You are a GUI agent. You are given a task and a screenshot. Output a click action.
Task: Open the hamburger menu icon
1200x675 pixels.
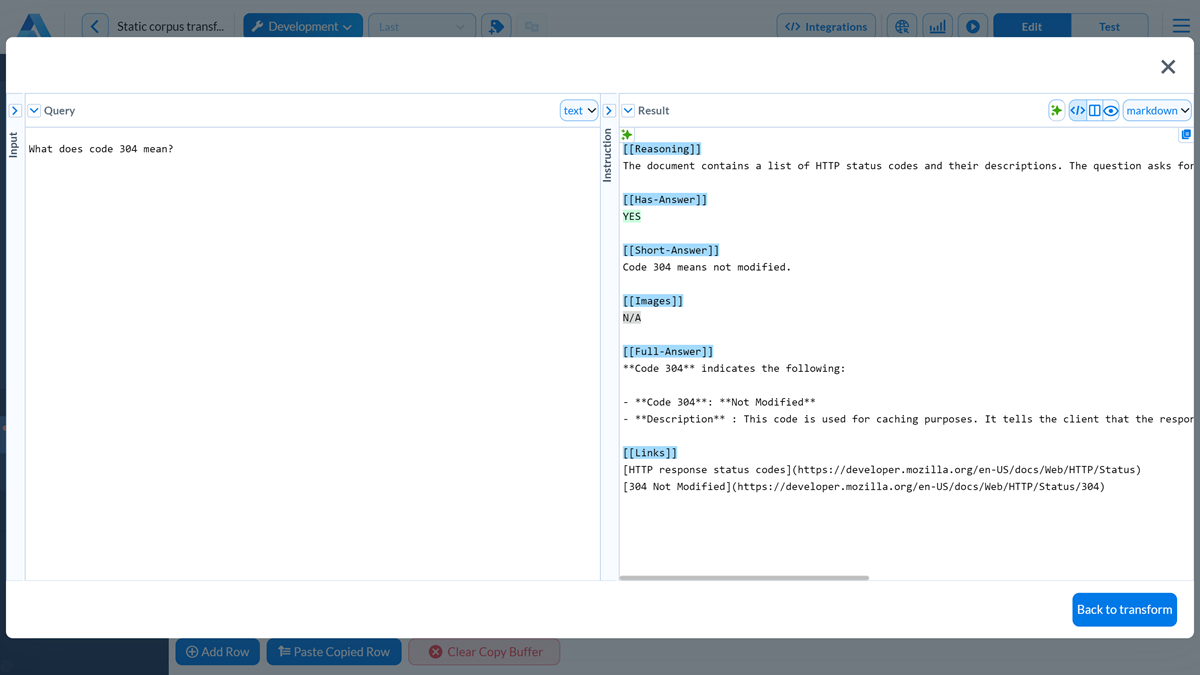1181,27
